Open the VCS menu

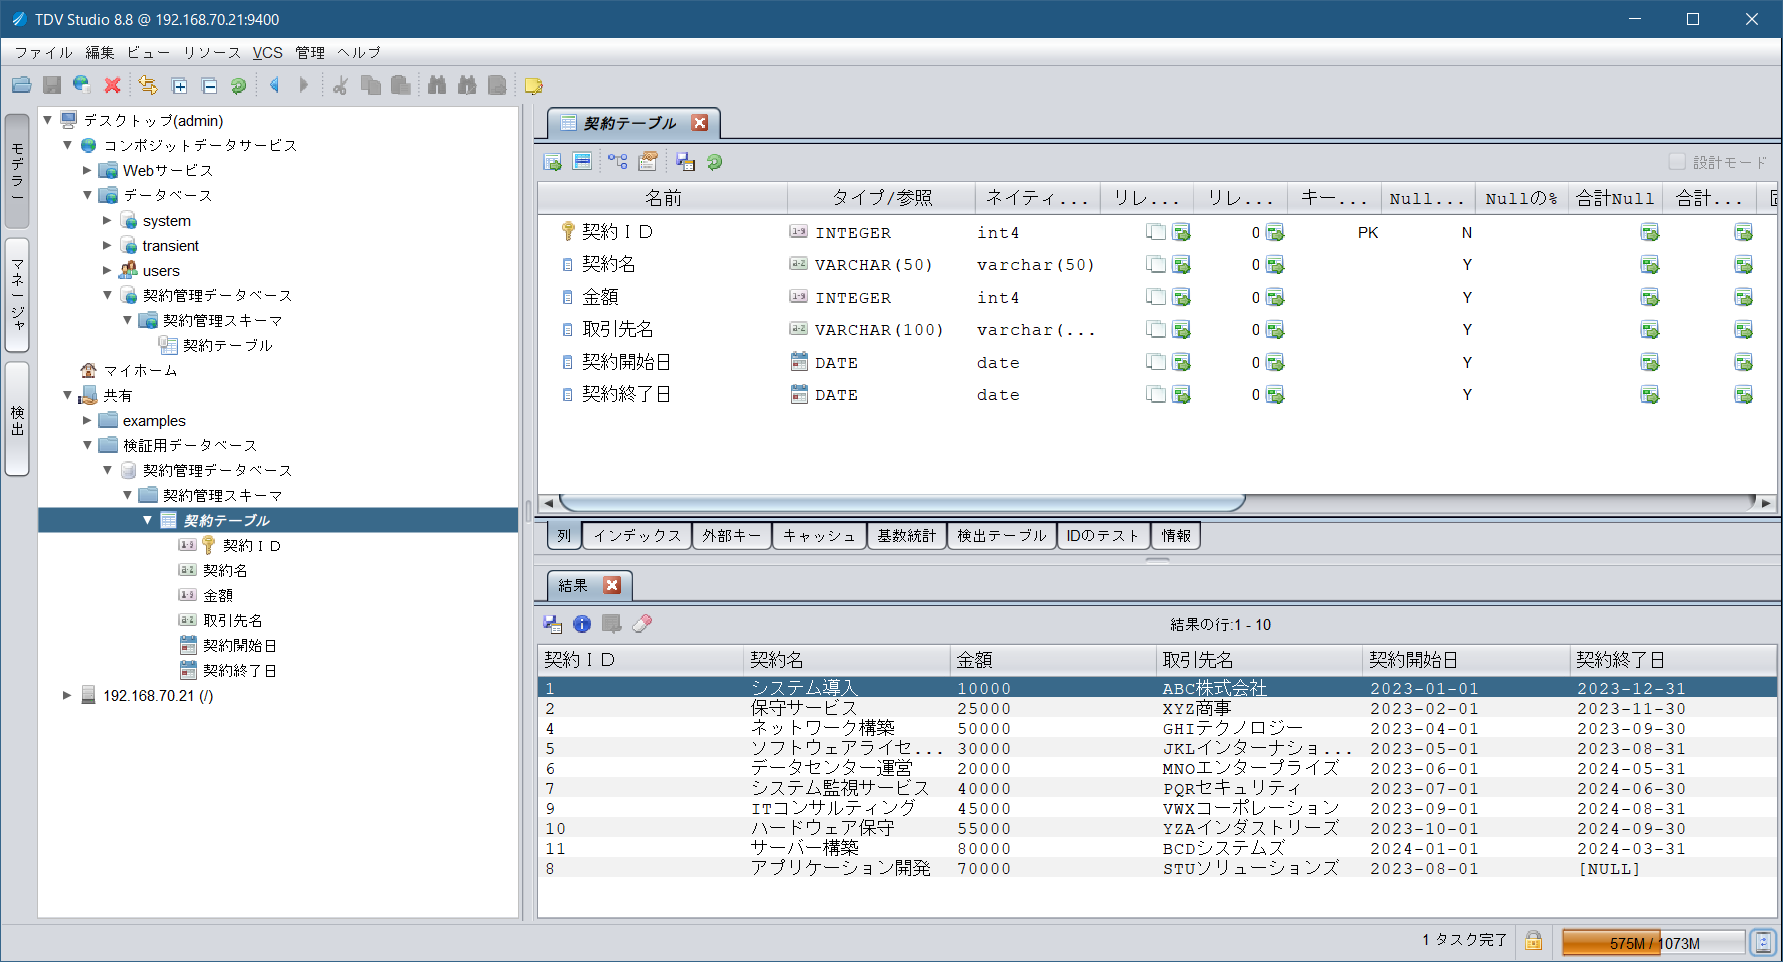coord(267,52)
